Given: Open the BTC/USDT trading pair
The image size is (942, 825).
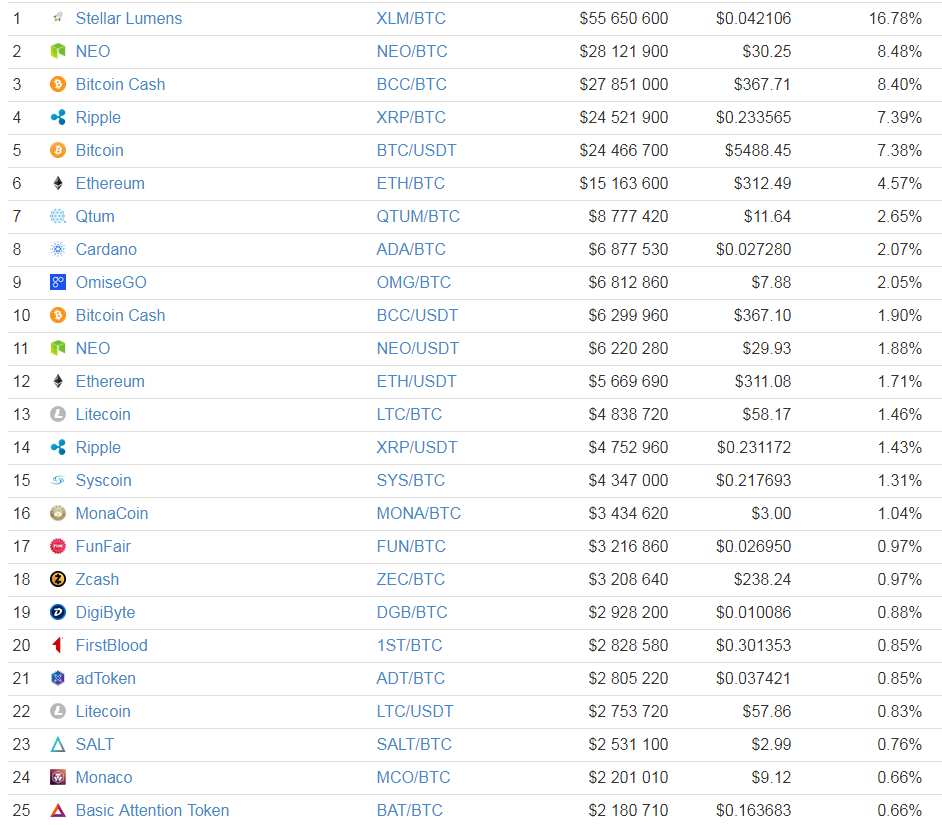Looking at the screenshot, I should coord(416,151).
